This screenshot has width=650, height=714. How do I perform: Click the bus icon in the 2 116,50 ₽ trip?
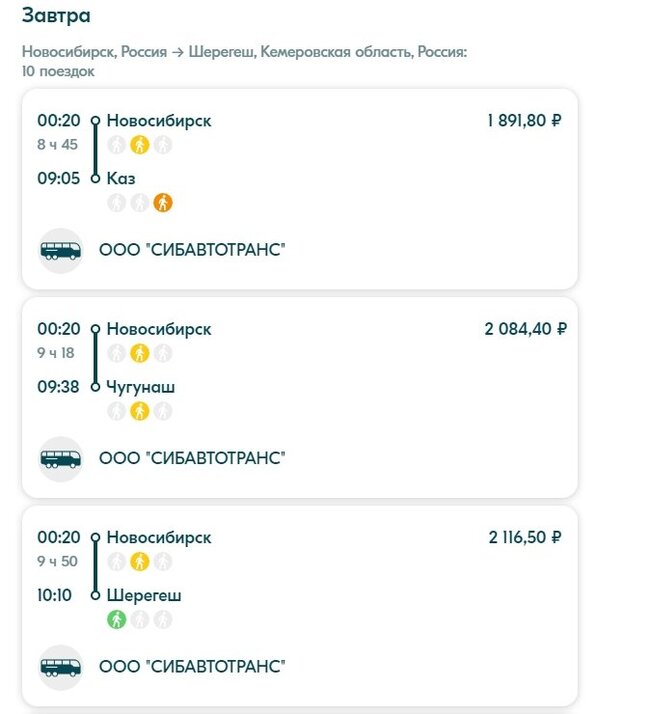(x=60, y=667)
